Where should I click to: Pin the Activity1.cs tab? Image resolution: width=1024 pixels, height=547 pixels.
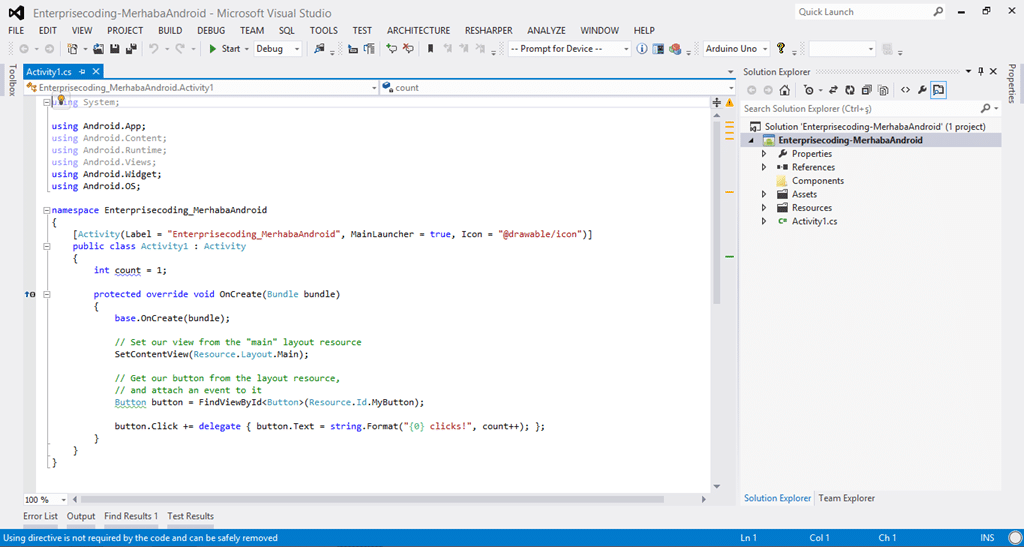click(83, 72)
